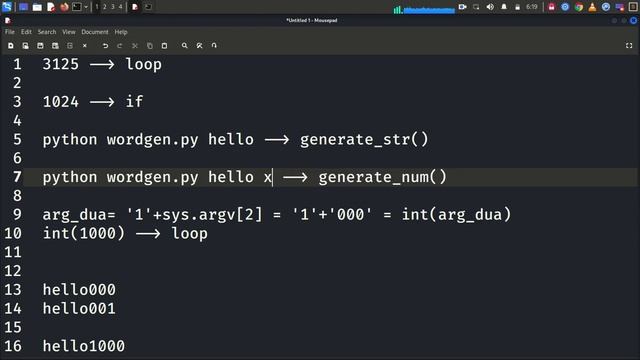This screenshot has width=640, height=360.
Task: Switch to workspace 2
Action: point(104,7)
